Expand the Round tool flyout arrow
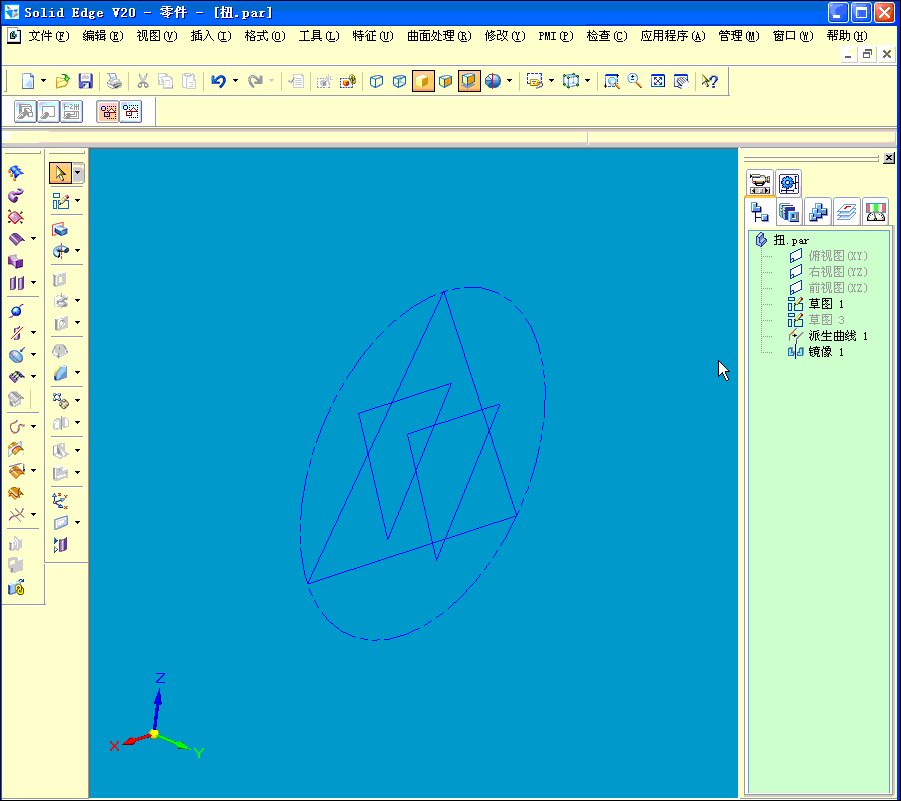Viewport: 901px width, 801px height. (78, 373)
